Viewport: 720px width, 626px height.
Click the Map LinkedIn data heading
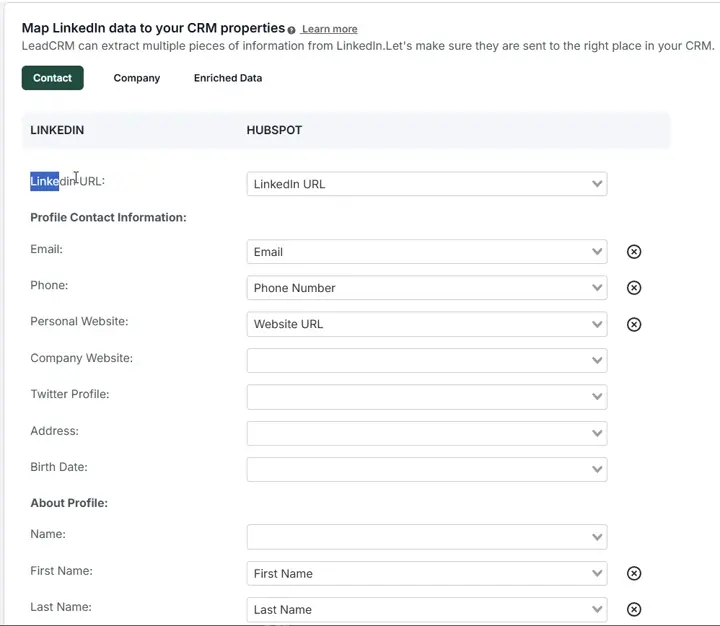pyautogui.click(x=153, y=28)
